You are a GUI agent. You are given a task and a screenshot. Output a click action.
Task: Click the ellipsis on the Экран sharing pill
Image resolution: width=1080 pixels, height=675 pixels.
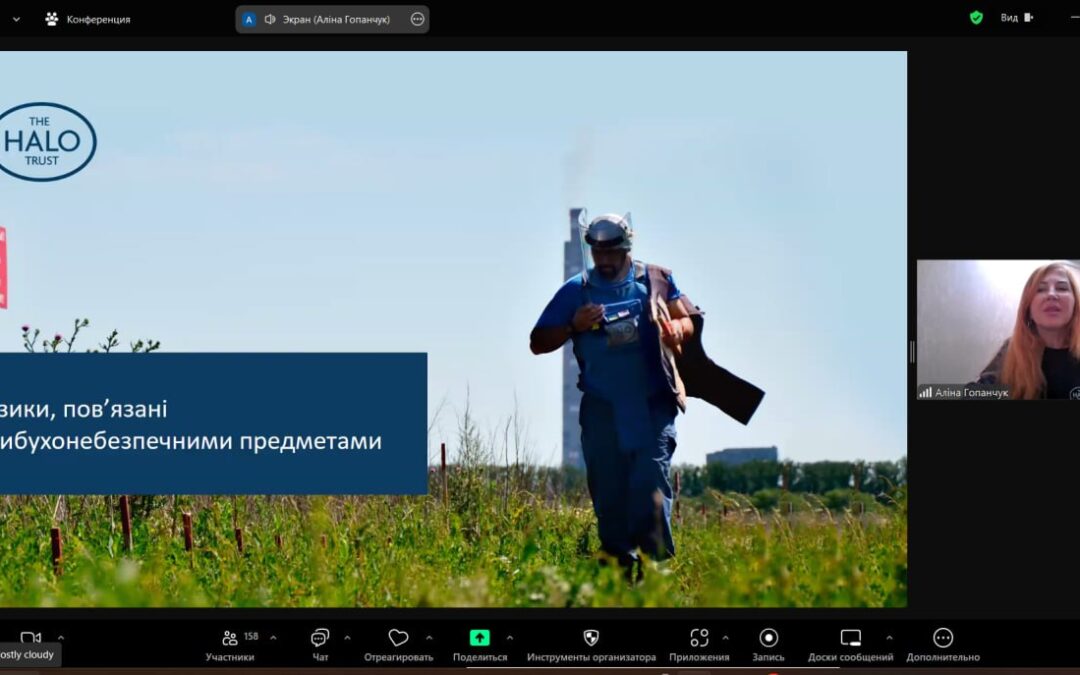417,19
